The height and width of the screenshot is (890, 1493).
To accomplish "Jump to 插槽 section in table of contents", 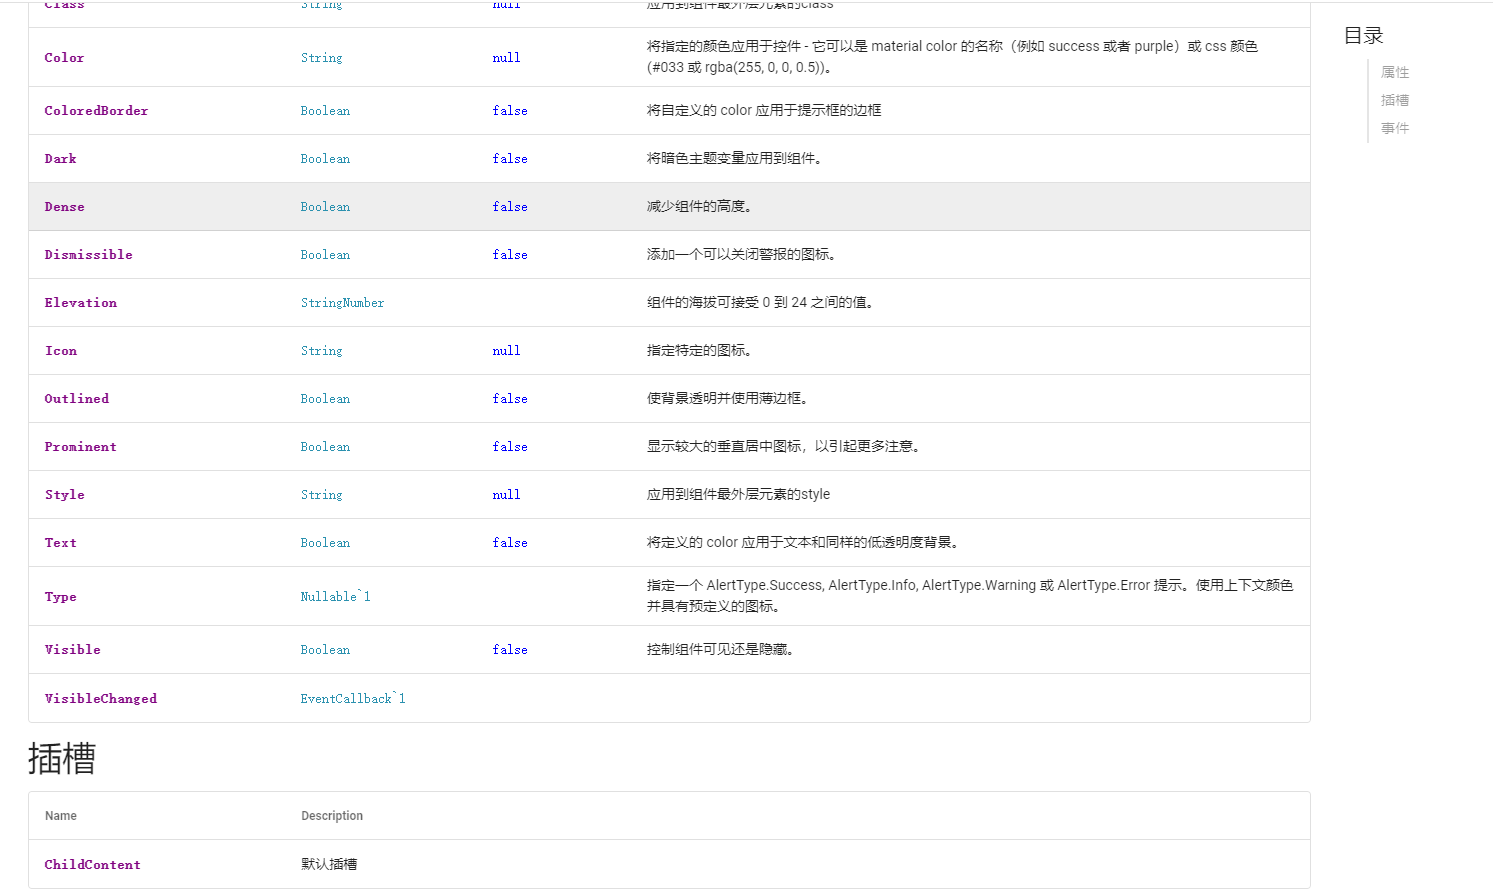I will click(x=1394, y=100).
